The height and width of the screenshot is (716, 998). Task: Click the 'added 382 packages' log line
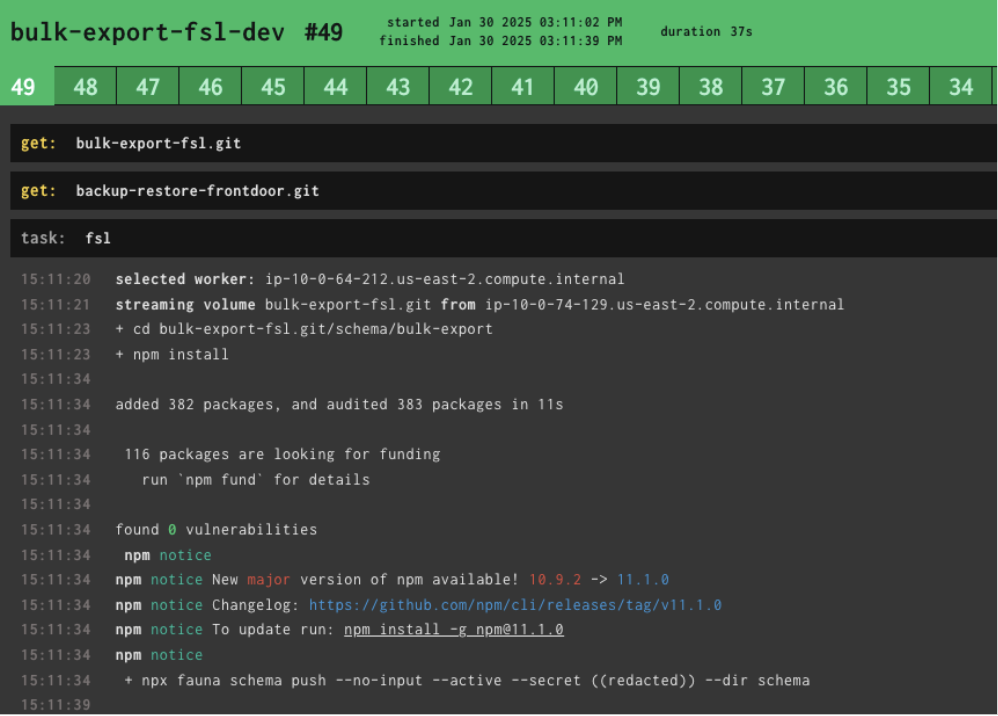(339, 405)
